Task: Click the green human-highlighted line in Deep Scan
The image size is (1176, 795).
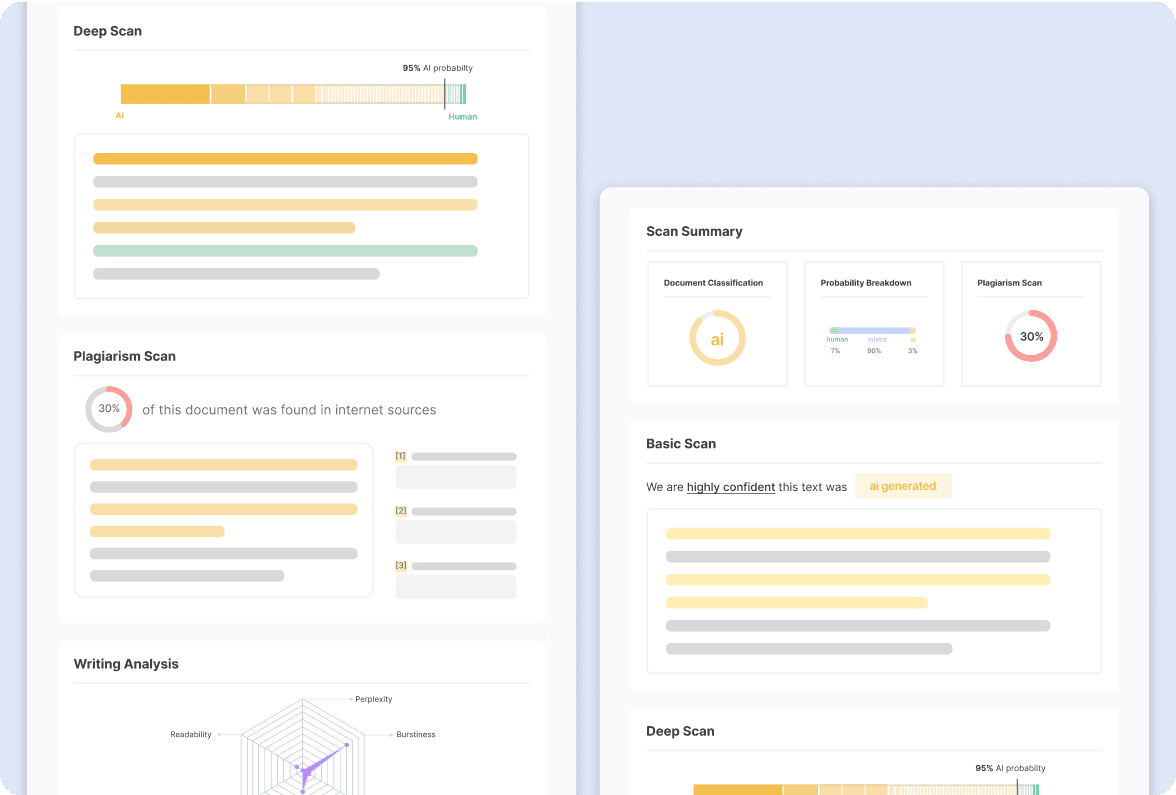Action: point(285,251)
